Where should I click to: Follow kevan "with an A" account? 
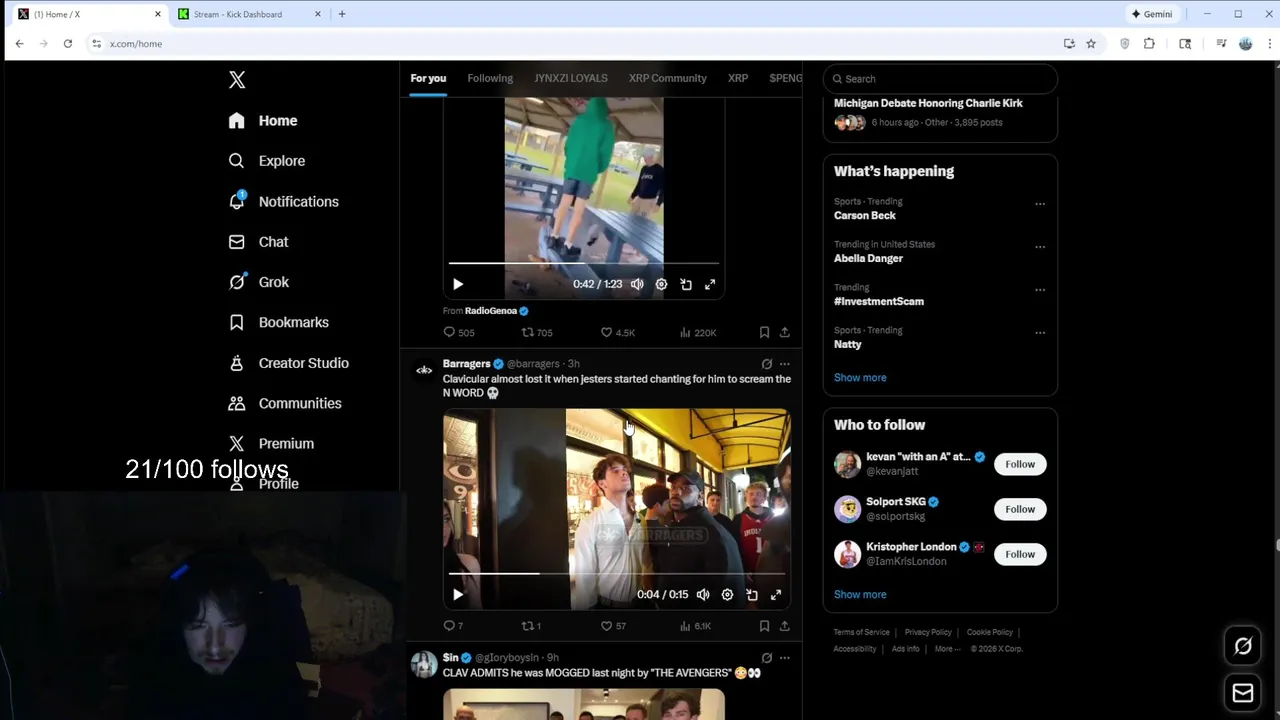[1020, 464]
